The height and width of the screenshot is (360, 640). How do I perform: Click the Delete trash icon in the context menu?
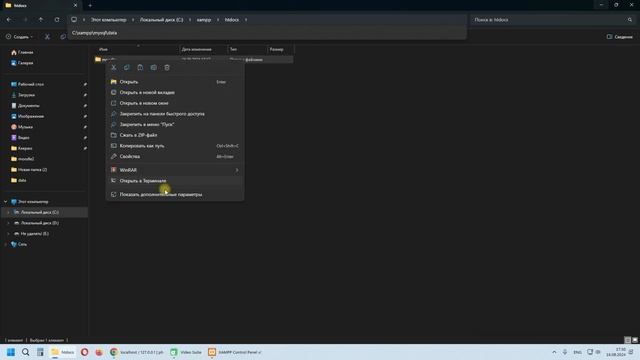(167, 67)
